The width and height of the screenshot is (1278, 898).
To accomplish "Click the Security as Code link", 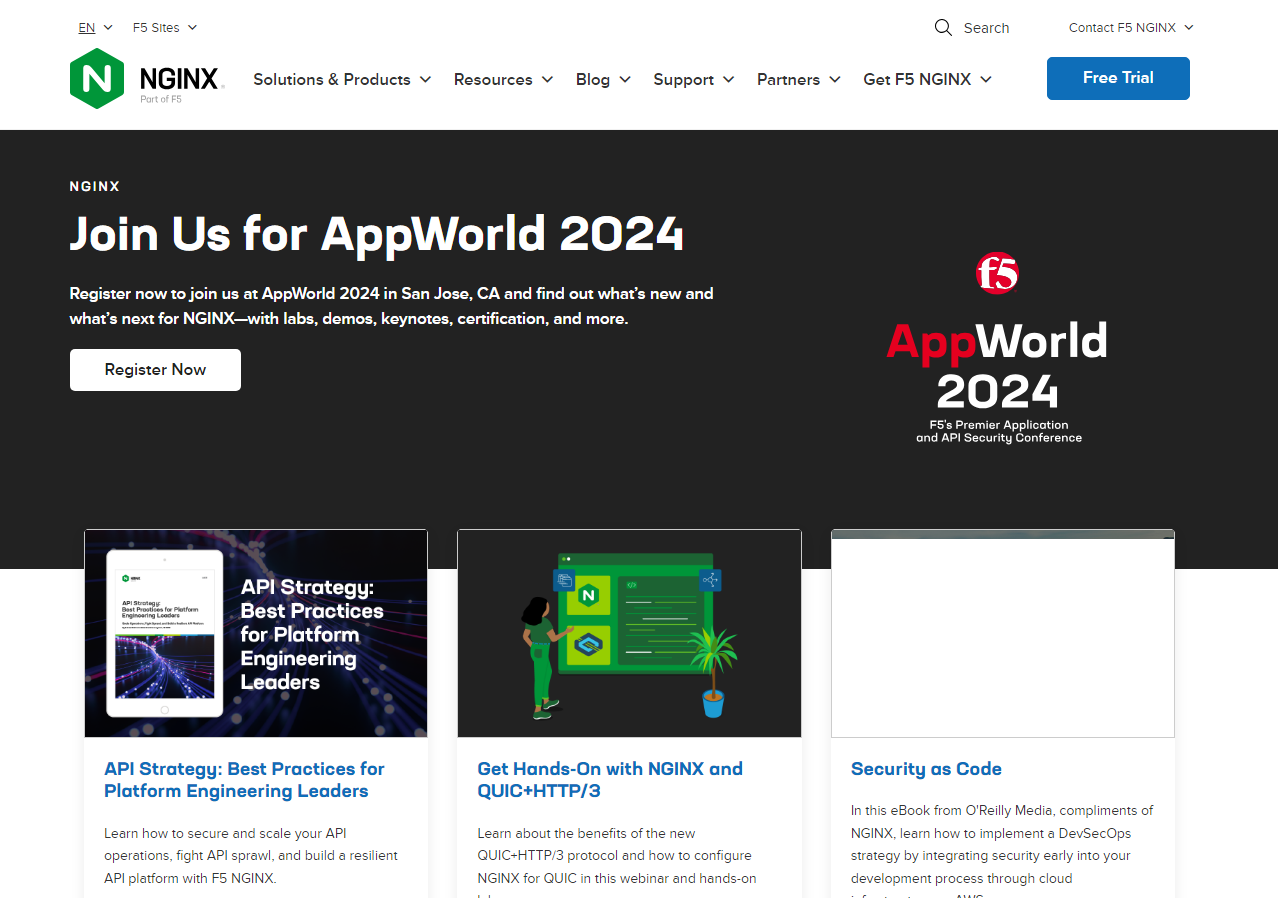I will [x=925, y=769].
